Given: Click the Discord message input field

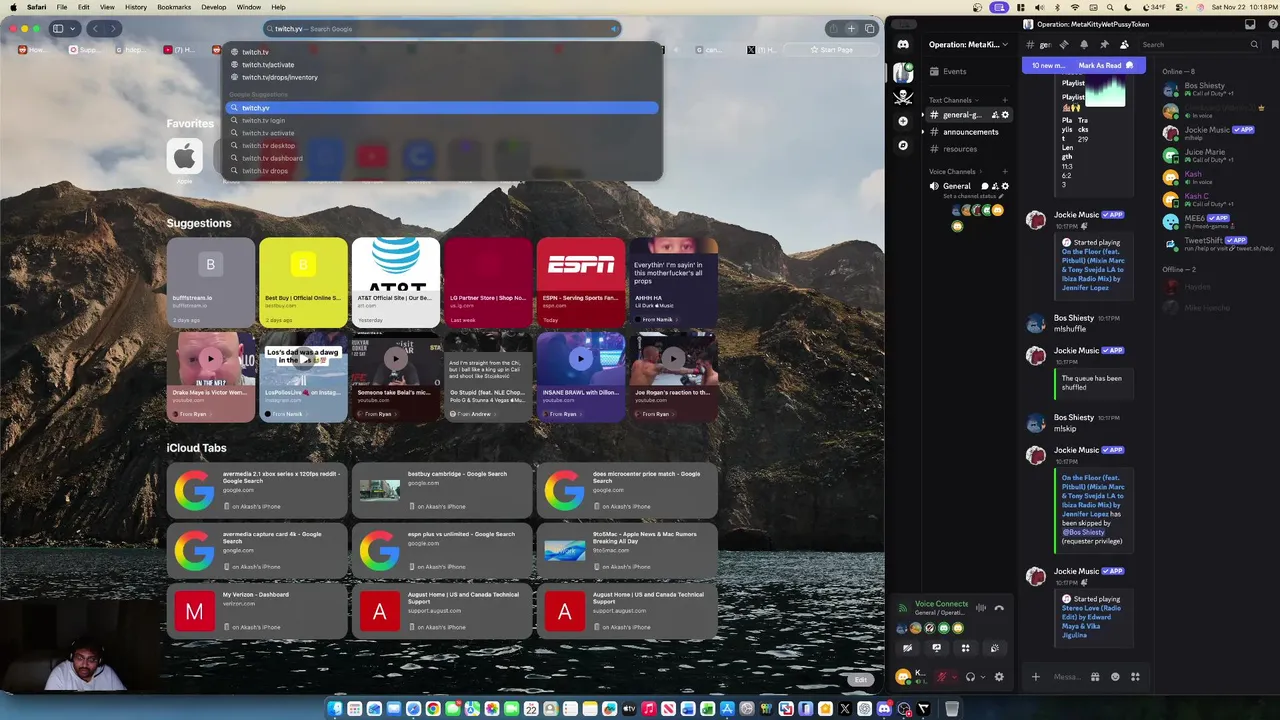Looking at the screenshot, I should (1066, 677).
